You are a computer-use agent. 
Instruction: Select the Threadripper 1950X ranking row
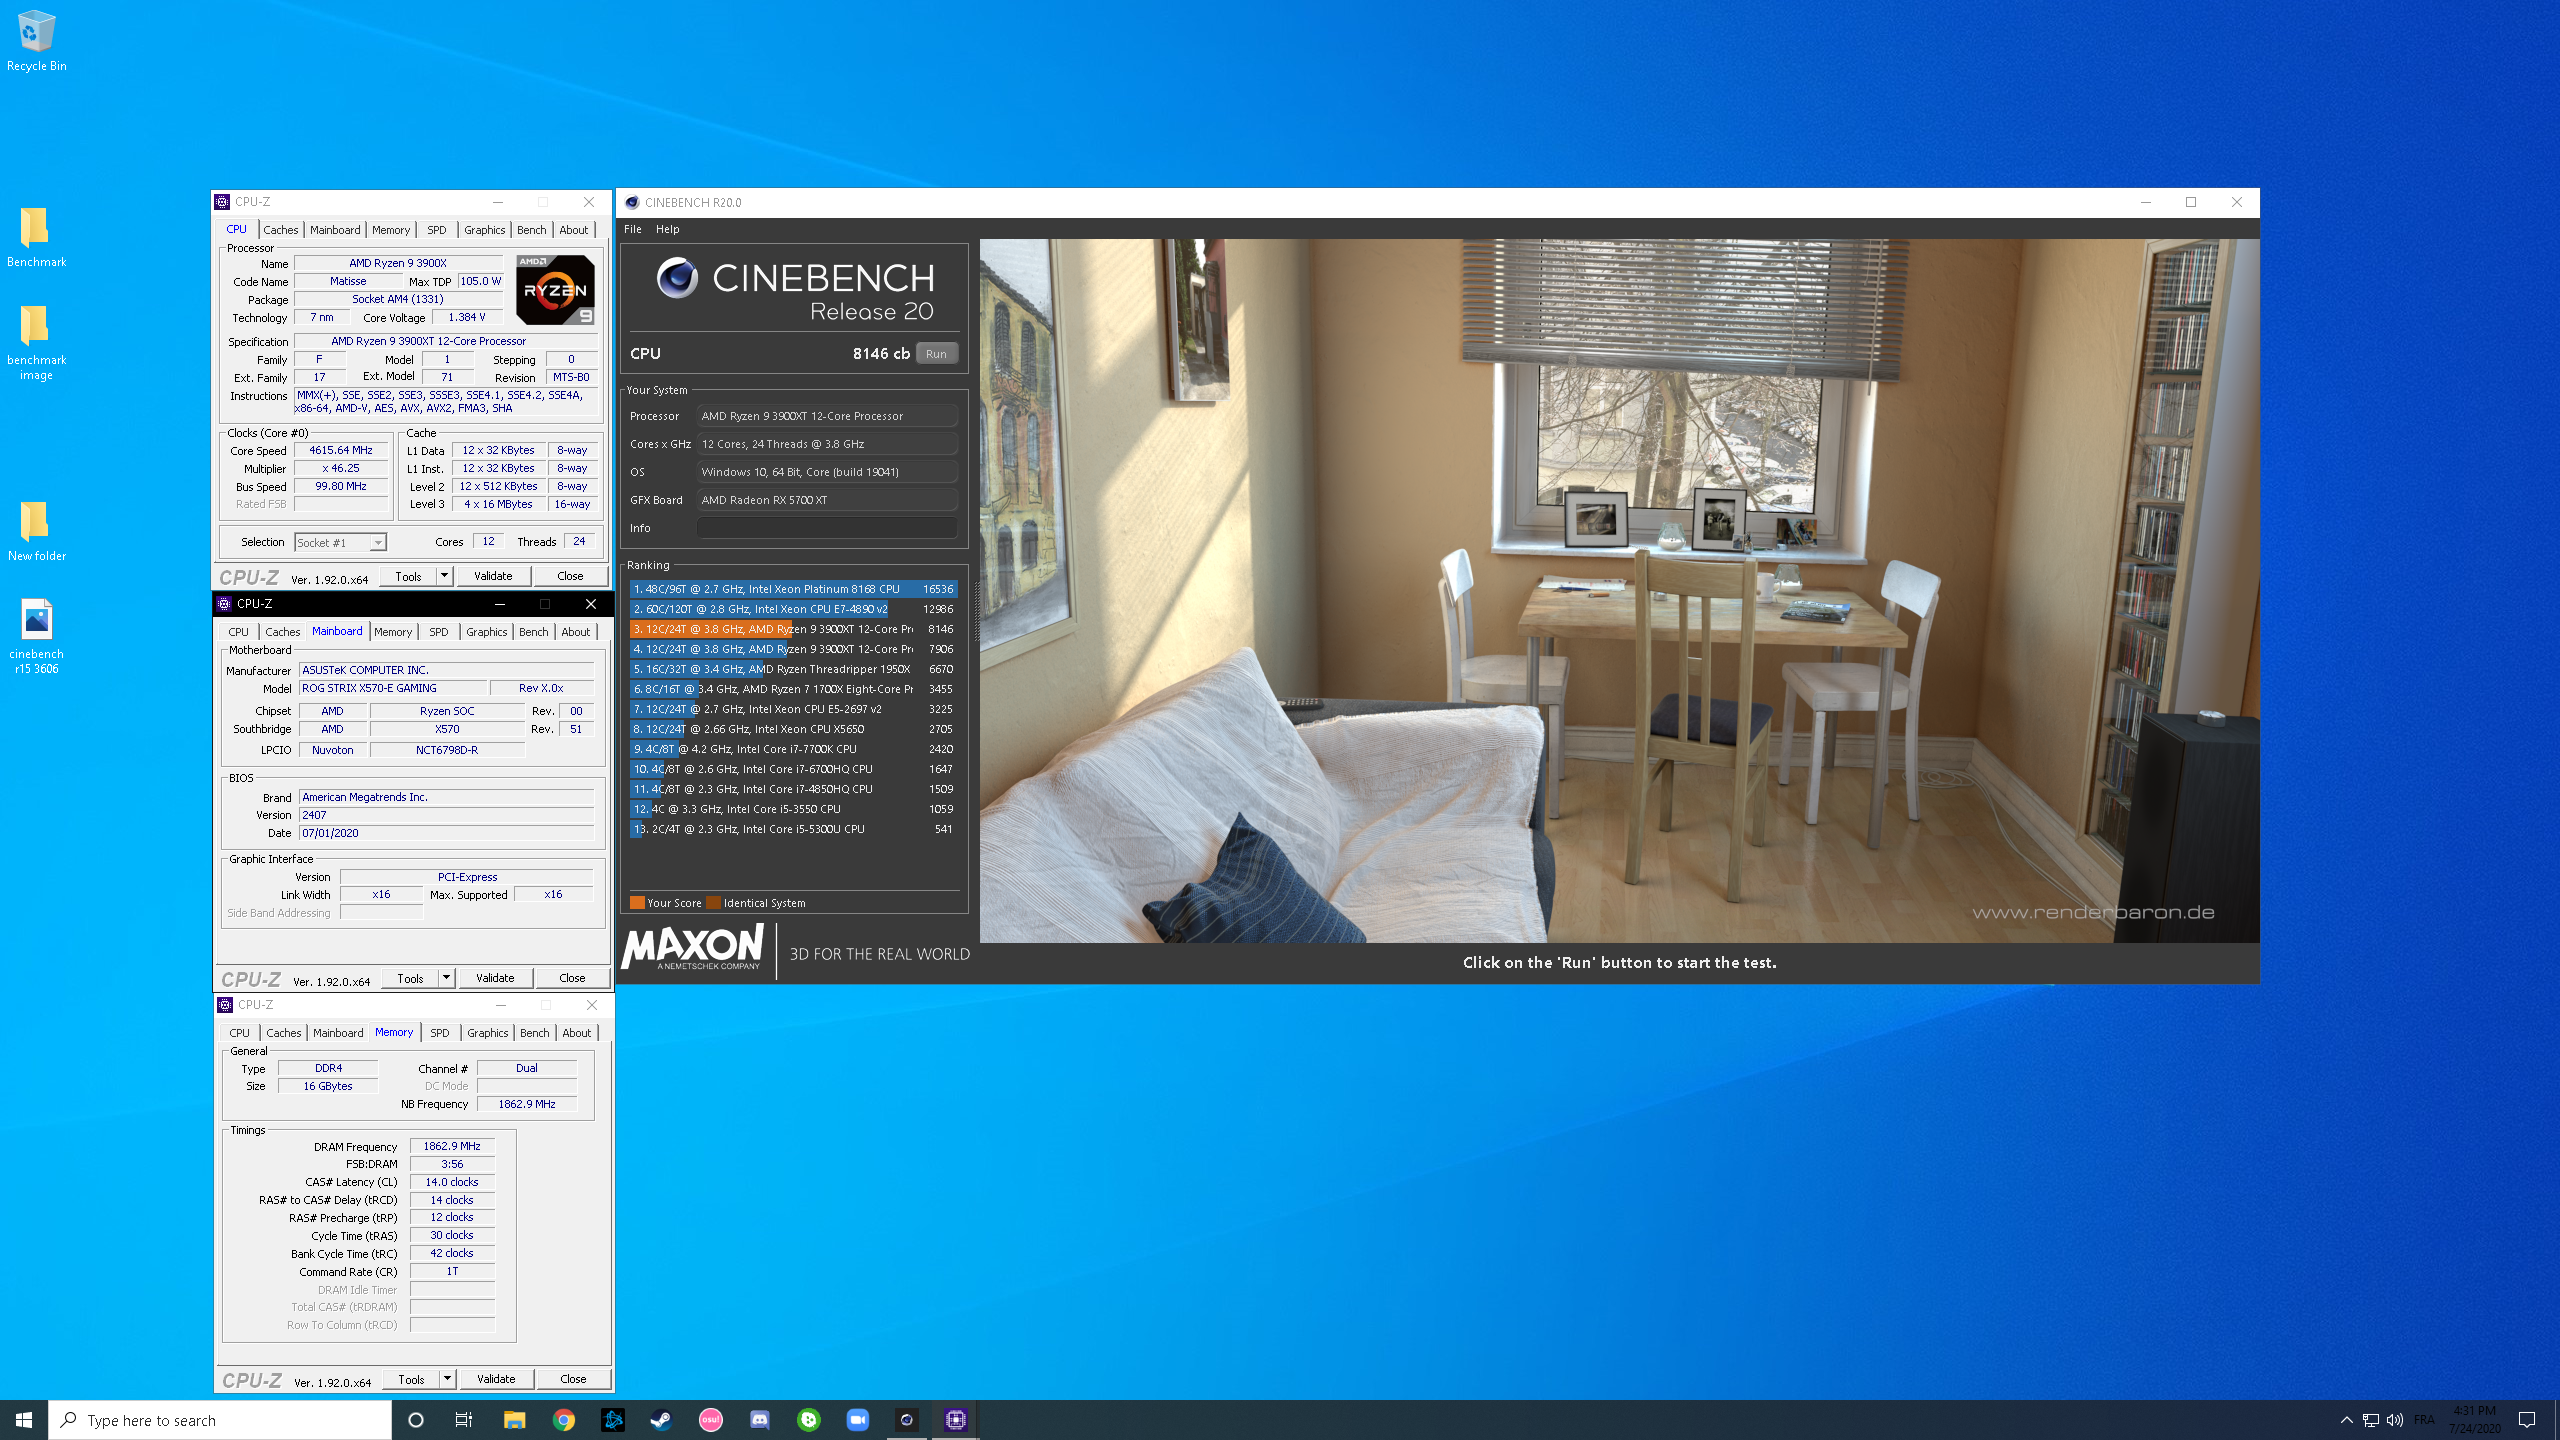793,669
